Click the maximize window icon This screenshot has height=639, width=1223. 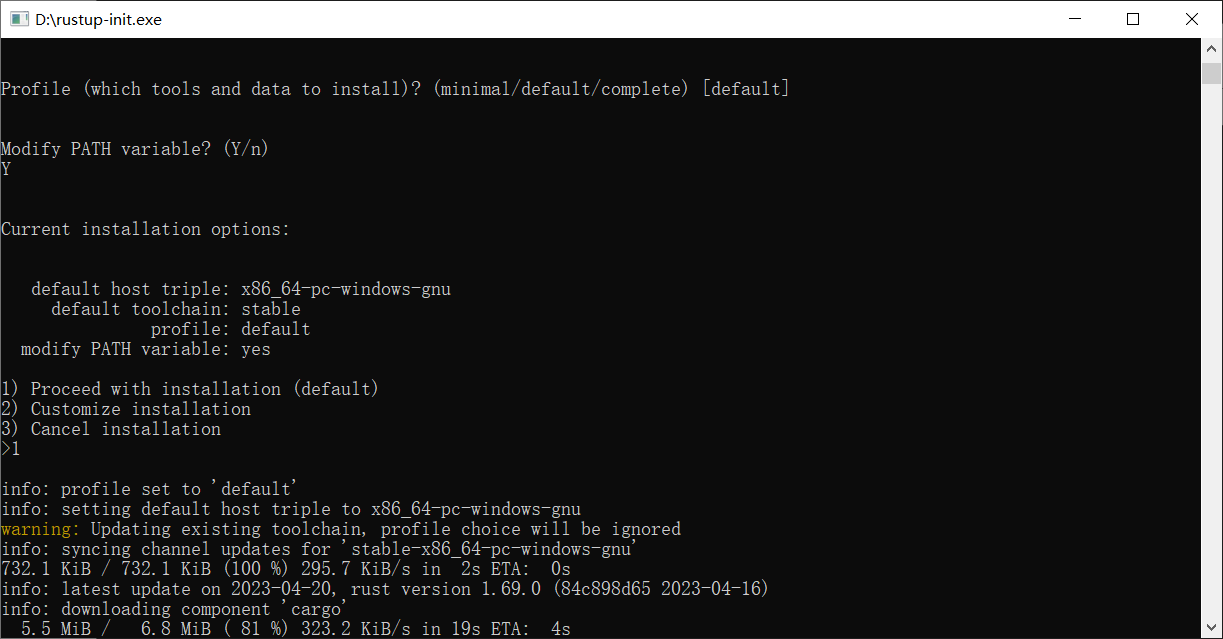(1133, 18)
